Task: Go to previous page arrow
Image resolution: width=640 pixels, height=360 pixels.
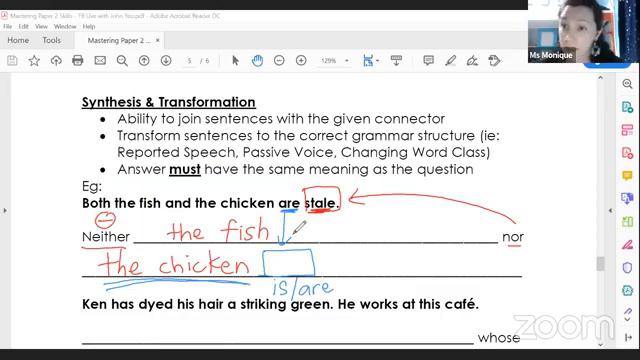Action: [144, 61]
